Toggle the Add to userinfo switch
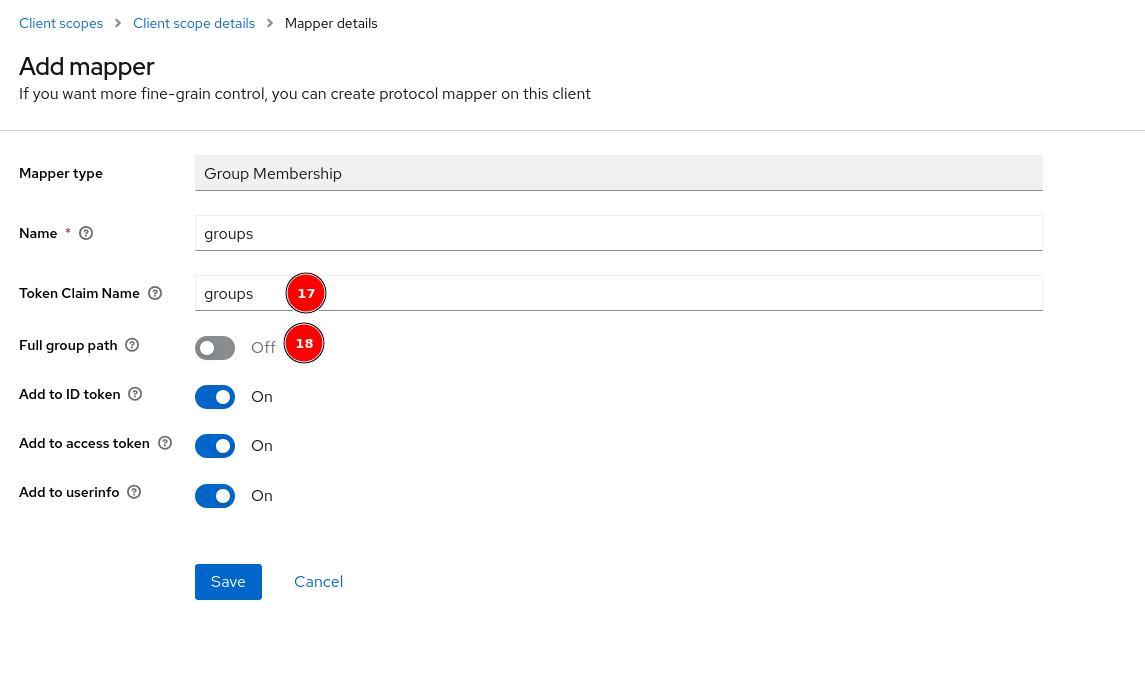The width and height of the screenshot is (1145, 690). coord(215,496)
